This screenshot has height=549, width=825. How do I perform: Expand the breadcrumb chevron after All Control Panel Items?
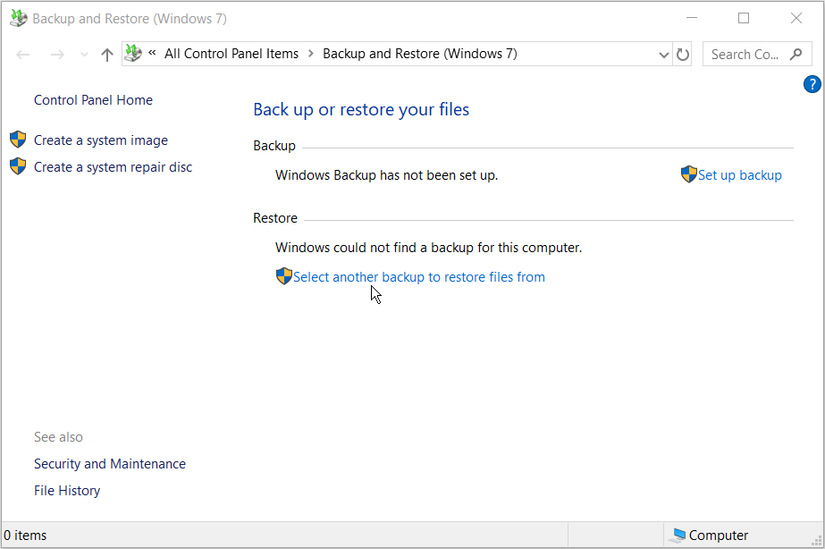(311, 54)
